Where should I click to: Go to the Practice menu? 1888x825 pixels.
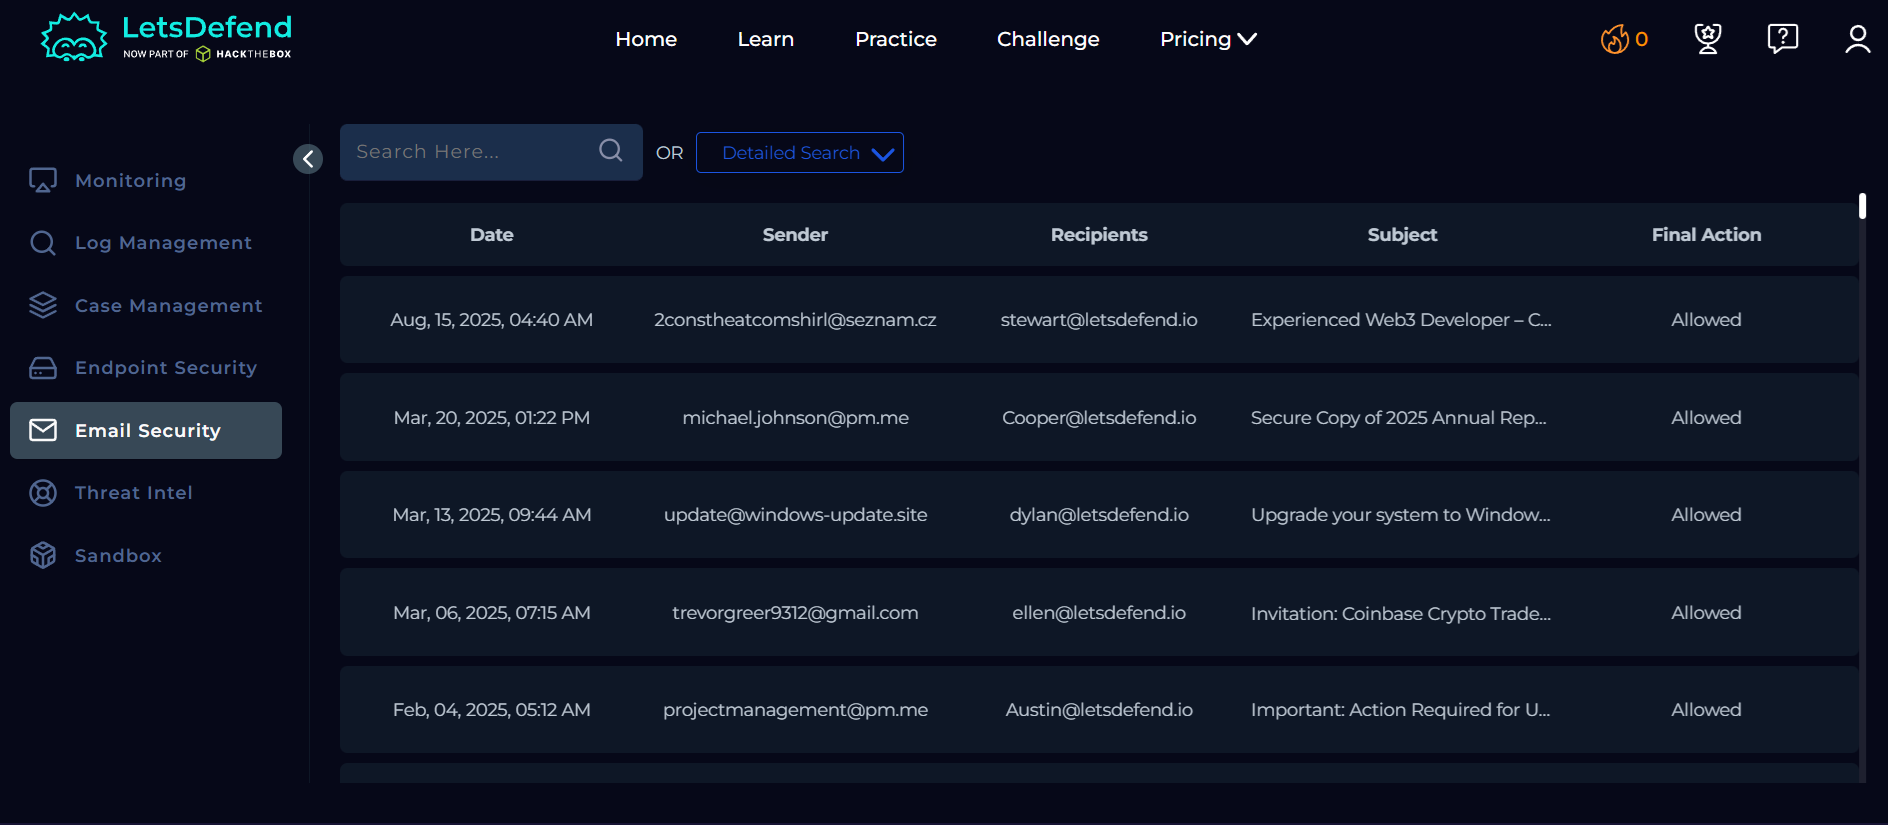(x=895, y=39)
